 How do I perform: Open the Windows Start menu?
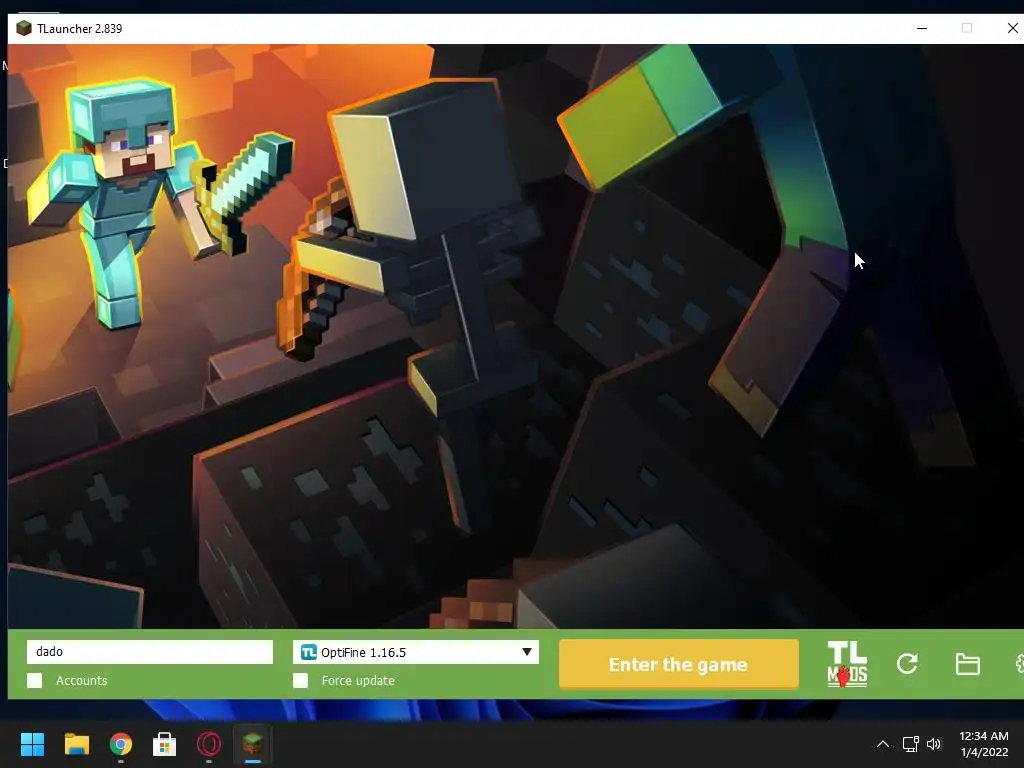(32, 744)
